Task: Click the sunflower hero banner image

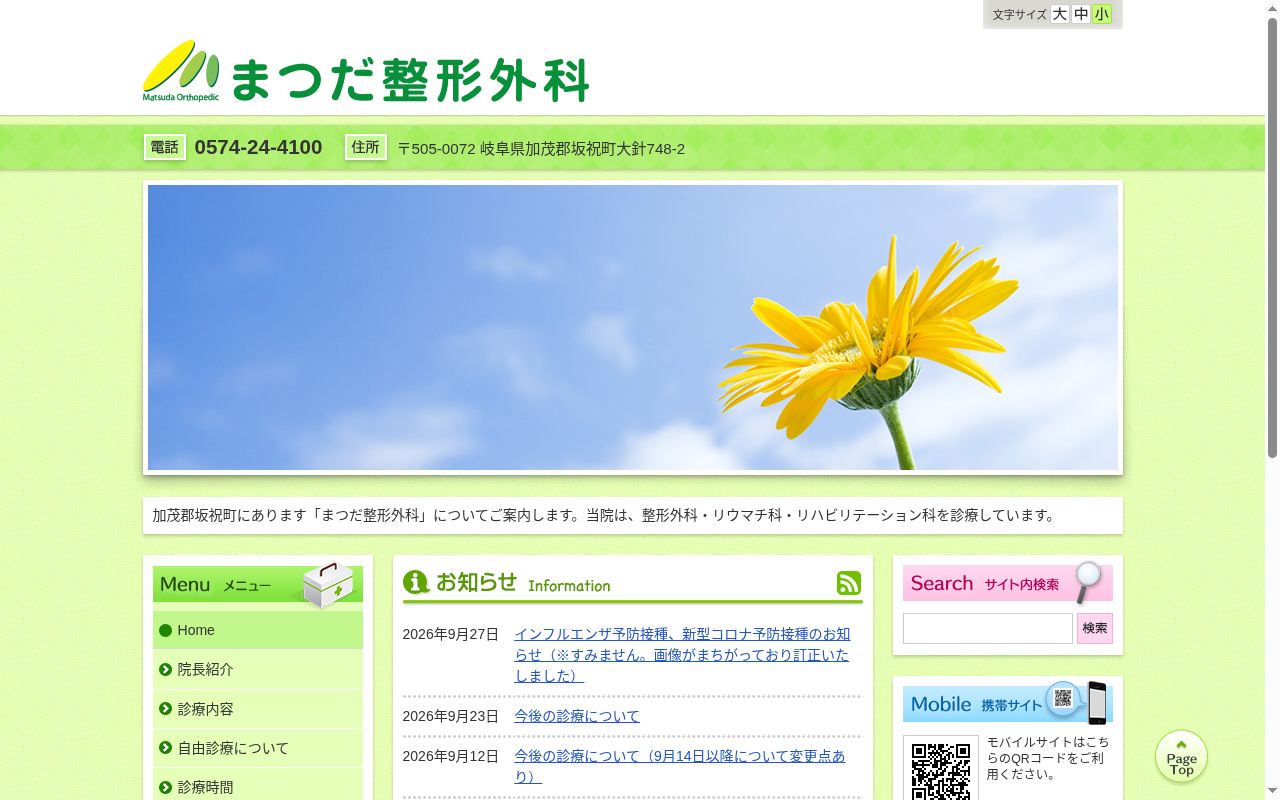Action: pyautogui.click(x=633, y=327)
